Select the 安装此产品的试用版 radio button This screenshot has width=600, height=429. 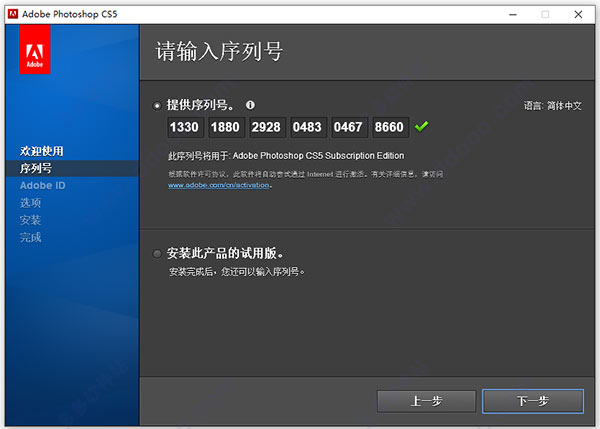[x=157, y=253]
